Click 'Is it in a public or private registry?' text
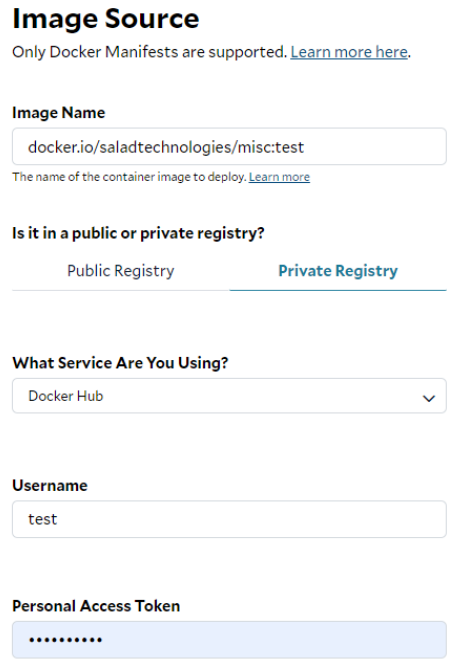This screenshot has width=451, height=662. point(138,233)
